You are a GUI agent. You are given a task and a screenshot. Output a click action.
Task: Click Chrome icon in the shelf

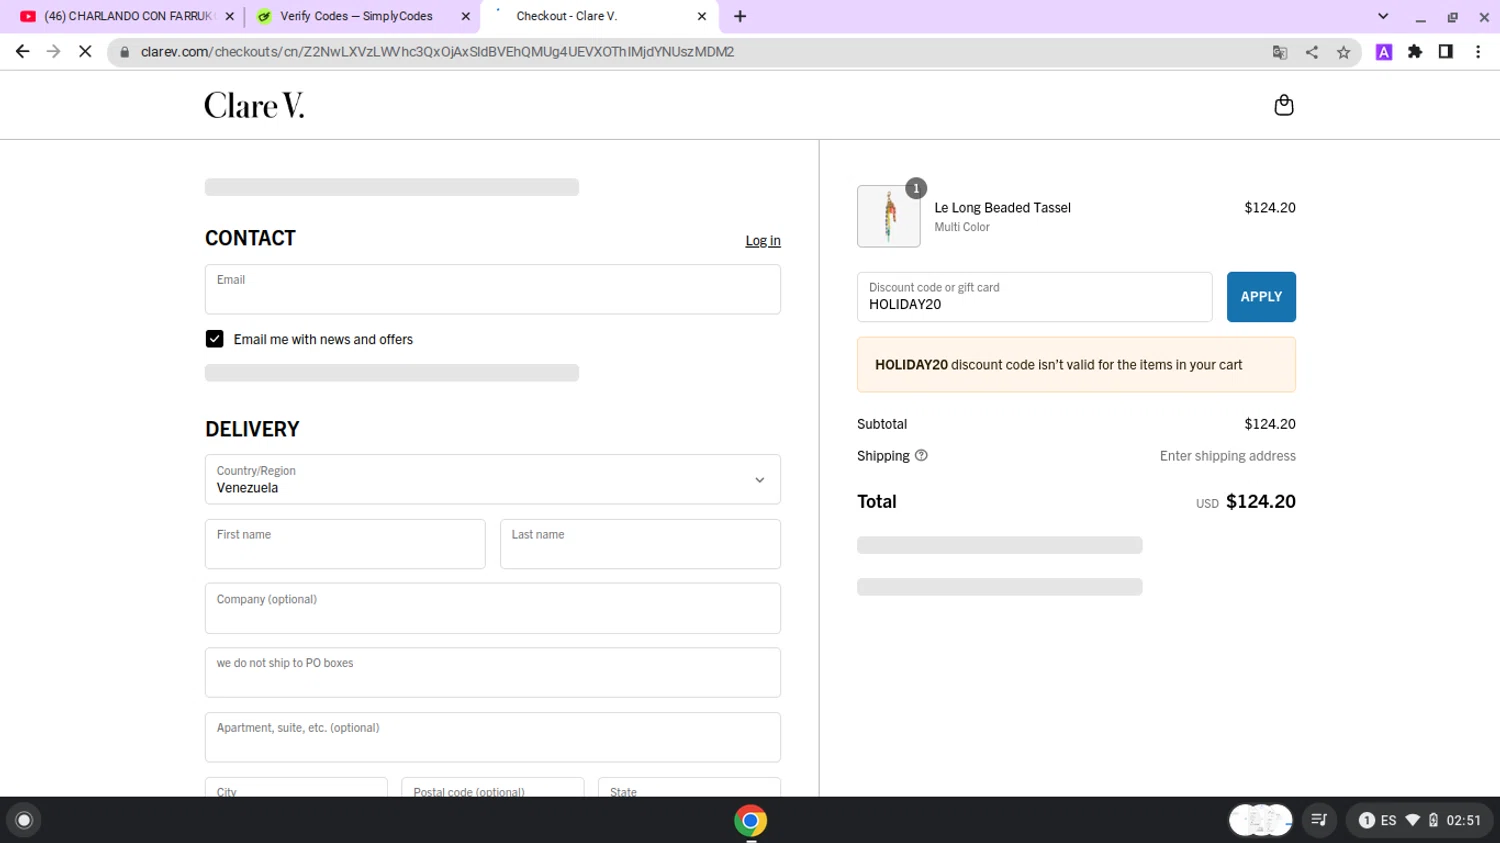(x=750, y=820)
